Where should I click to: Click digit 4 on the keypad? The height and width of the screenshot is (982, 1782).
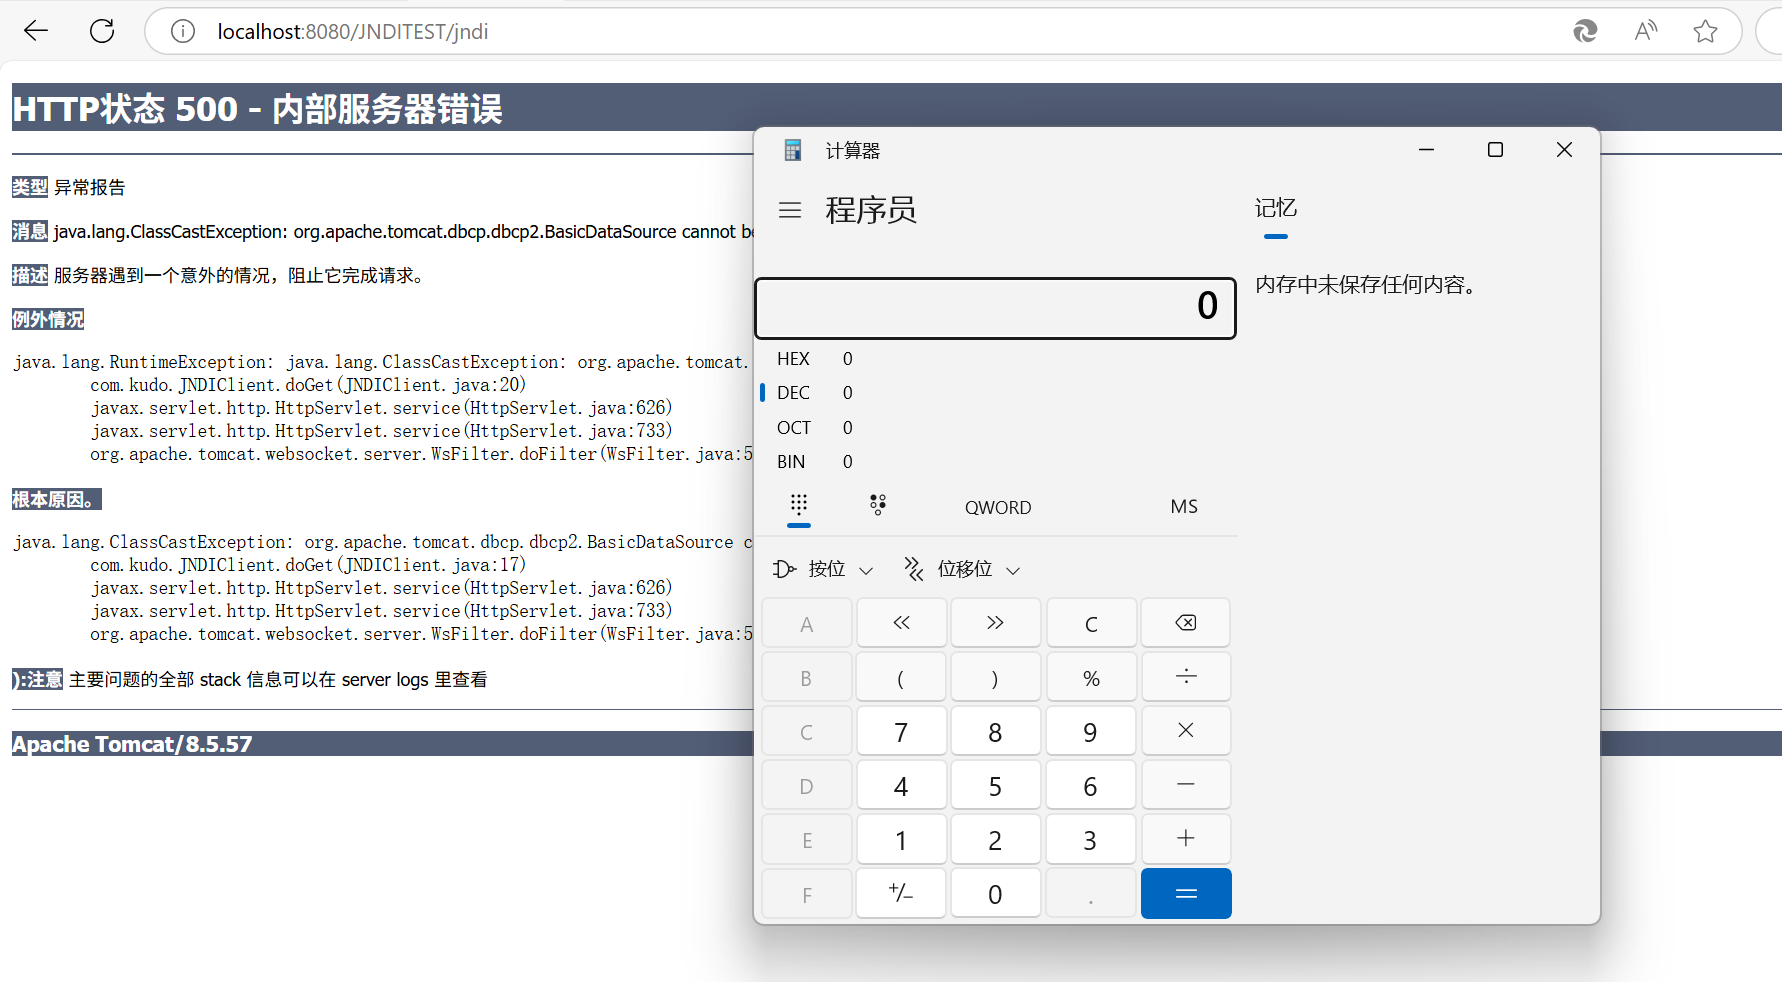tap(901, 785)
